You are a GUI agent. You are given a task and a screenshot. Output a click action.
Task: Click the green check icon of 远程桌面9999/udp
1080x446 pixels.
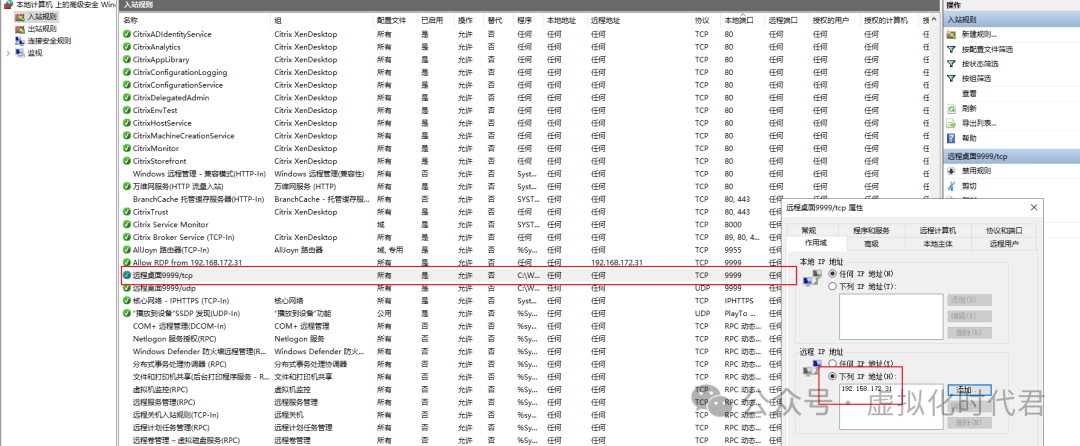point(127,288)
